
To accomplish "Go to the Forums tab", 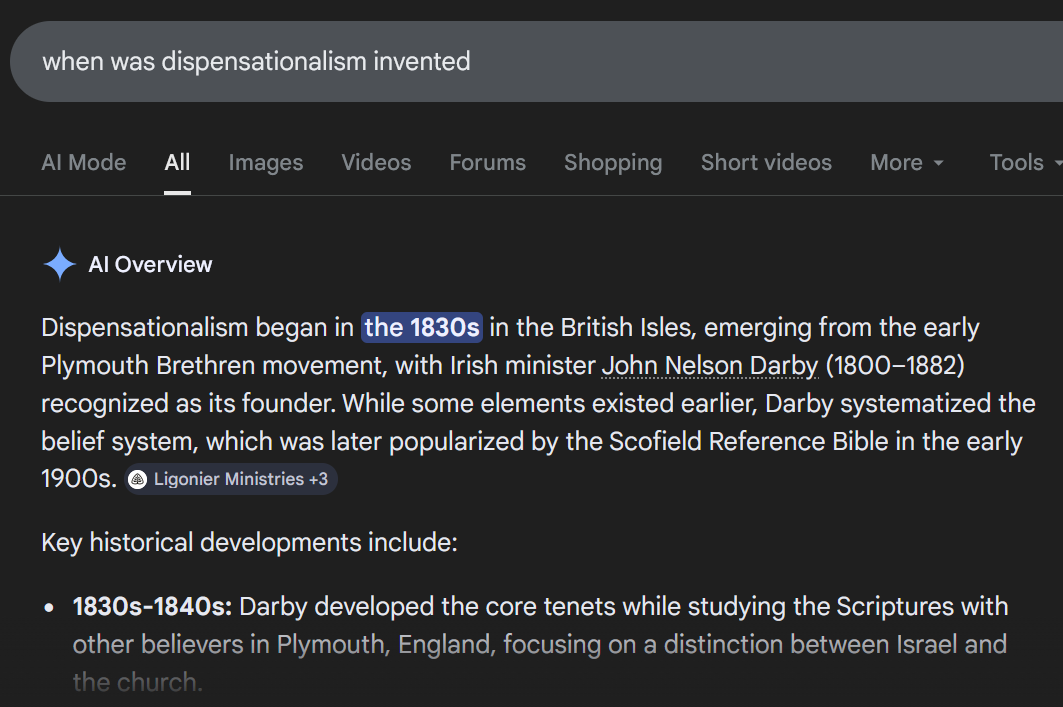I will tap(487, 163).
